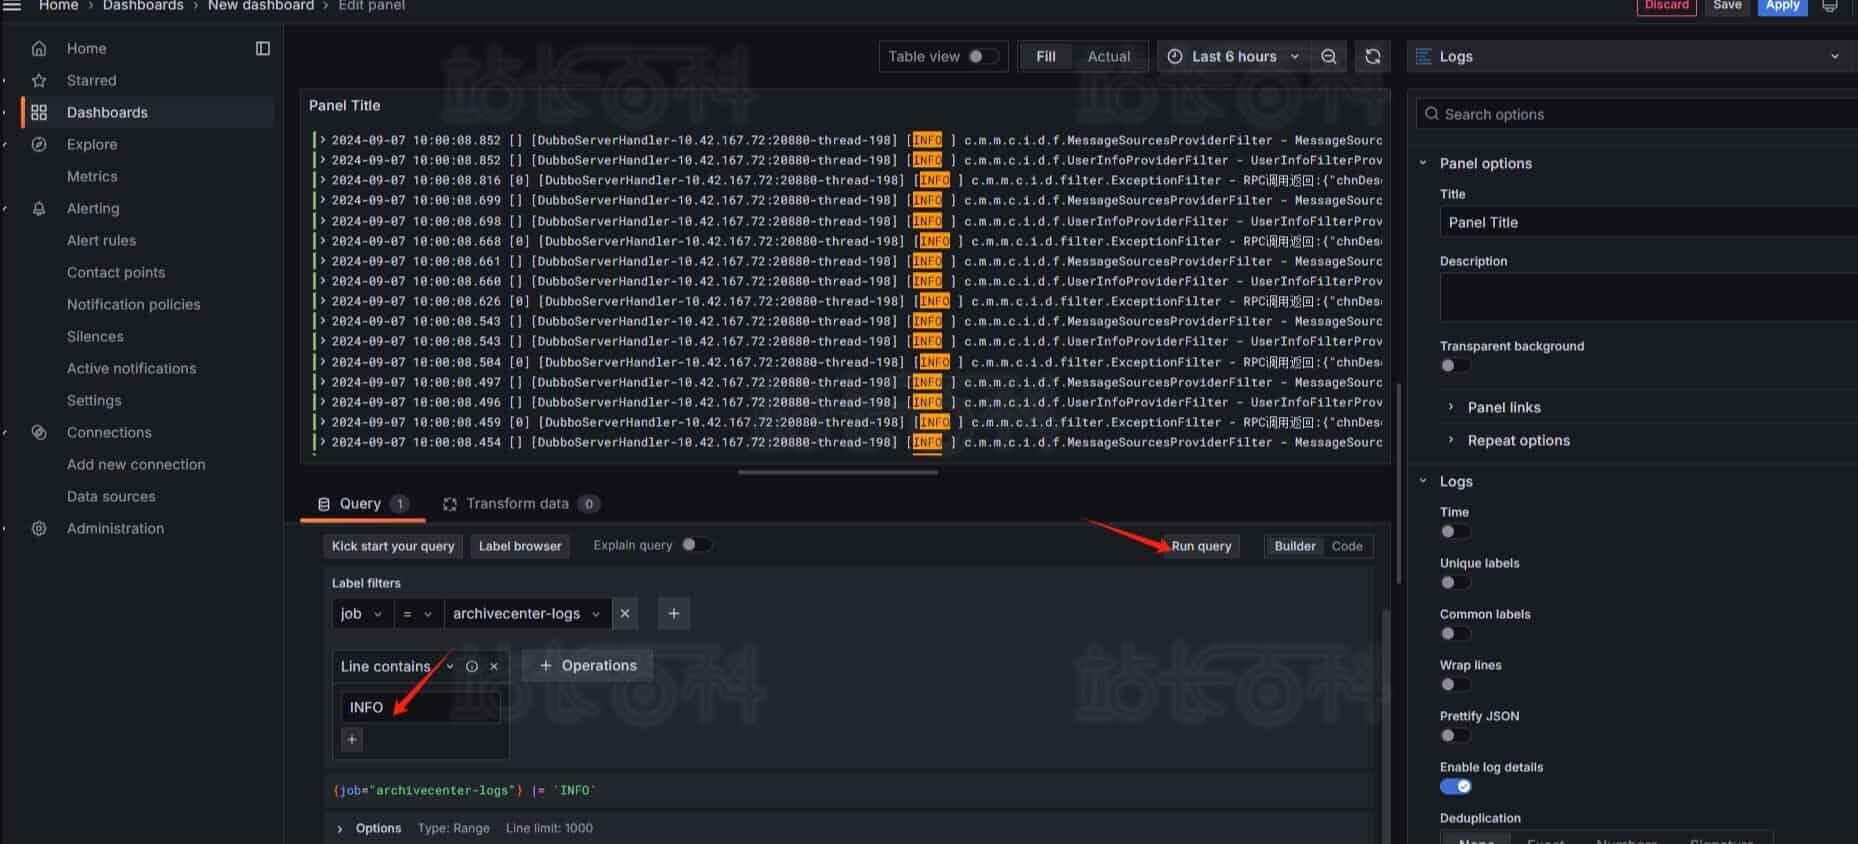This screenshot has width=1858, height=844.
Task: Remove the Line contains operation
Action: (x=494, y=666)
